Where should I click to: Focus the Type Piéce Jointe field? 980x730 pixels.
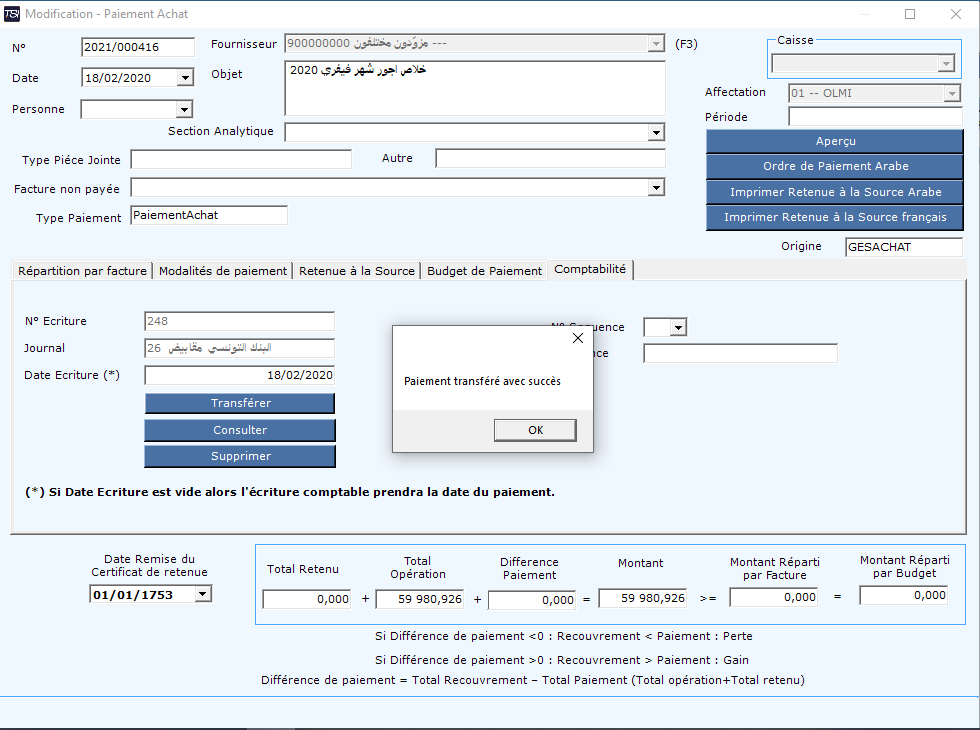point(241,159)
